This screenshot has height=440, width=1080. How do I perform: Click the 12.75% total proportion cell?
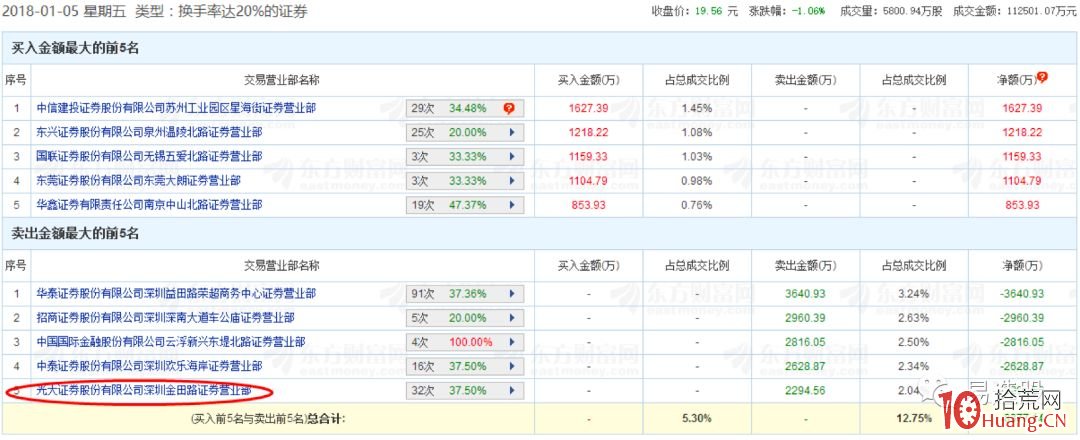coord(914,418)
